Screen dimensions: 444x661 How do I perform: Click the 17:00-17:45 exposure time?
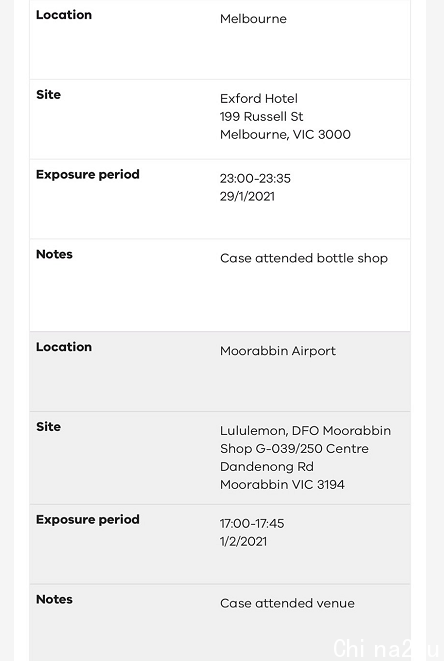(x=252, y=524)
